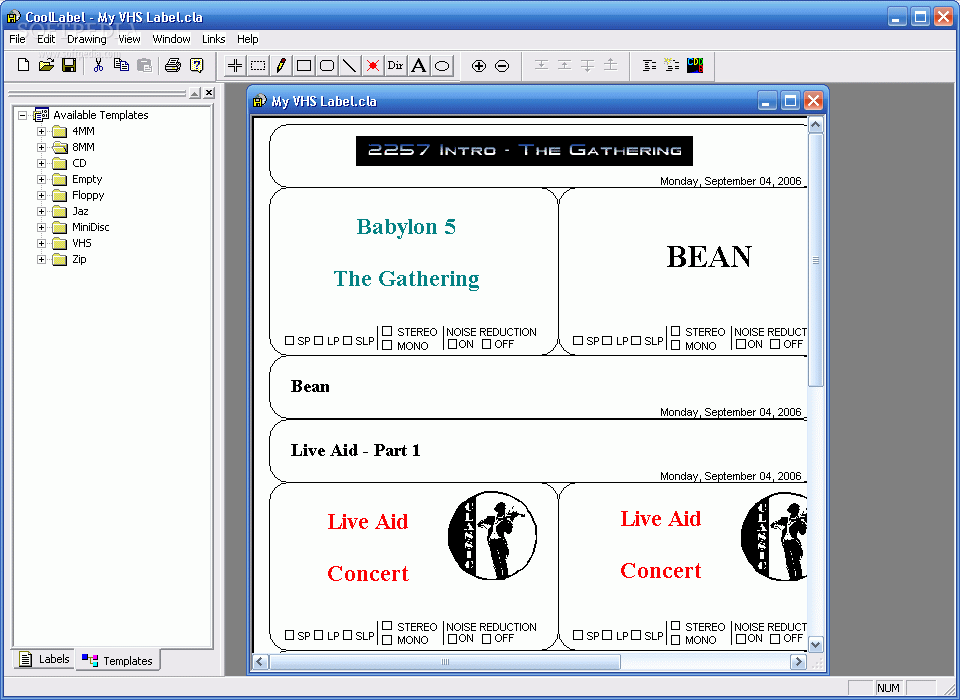Screen dimensions: 960x700
Task: Copy the selected object
Action: [121, 65]
